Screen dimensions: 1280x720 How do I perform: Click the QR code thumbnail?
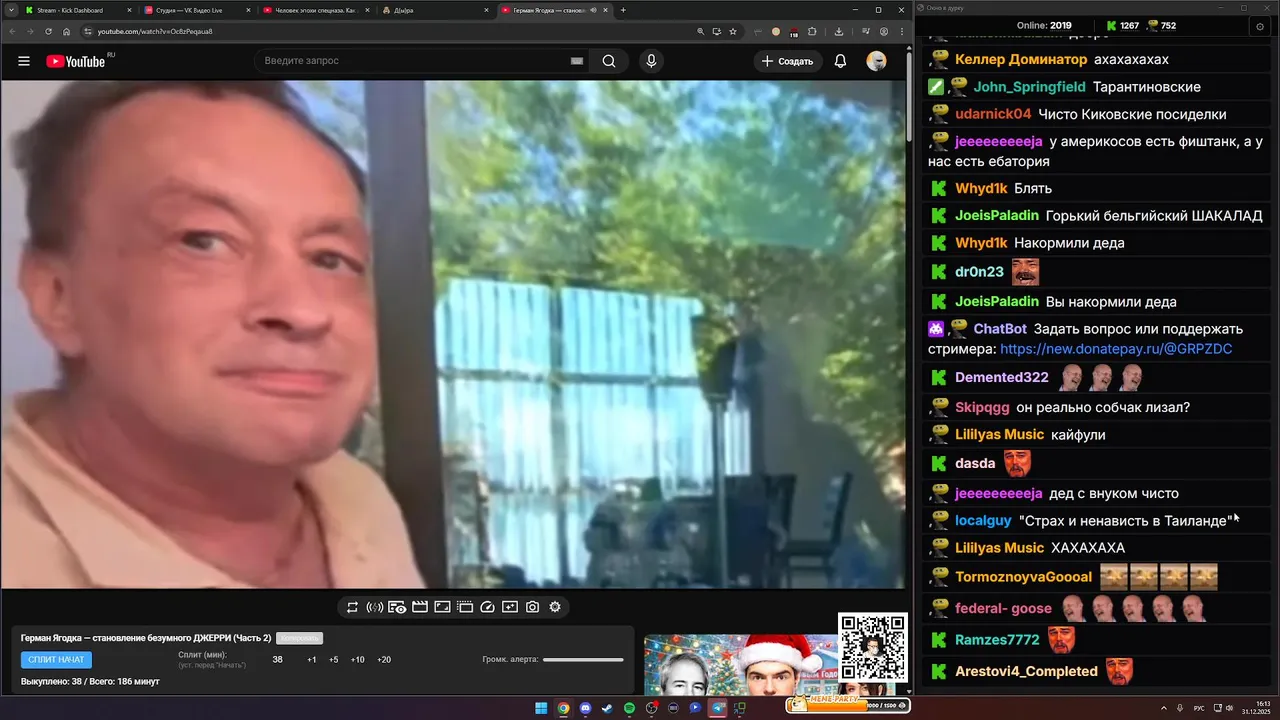873,647
